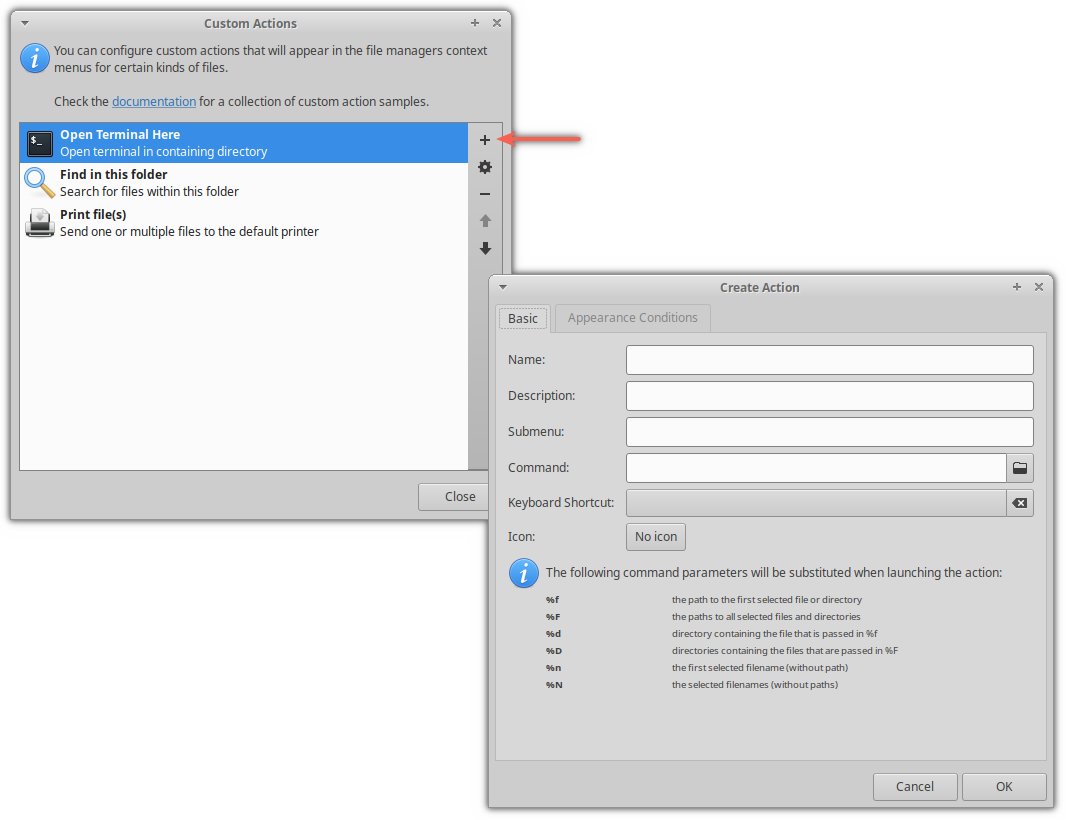Confirm the new action with OK
Screen dimensions: 1066x820
[x=1004, y=786]
